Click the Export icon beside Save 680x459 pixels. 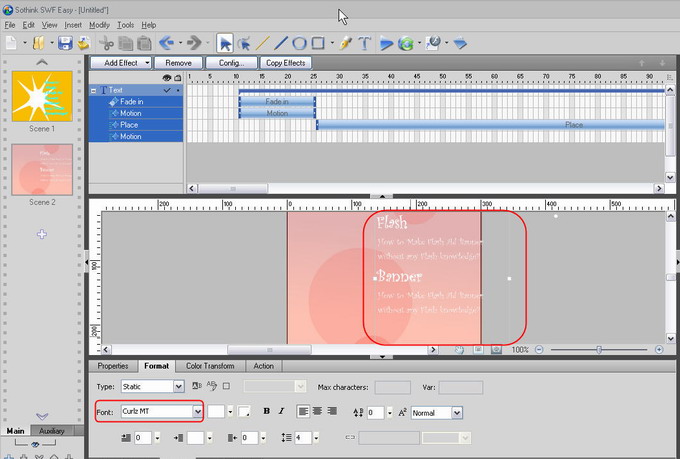pyautogui.click(x=84, y=43)
